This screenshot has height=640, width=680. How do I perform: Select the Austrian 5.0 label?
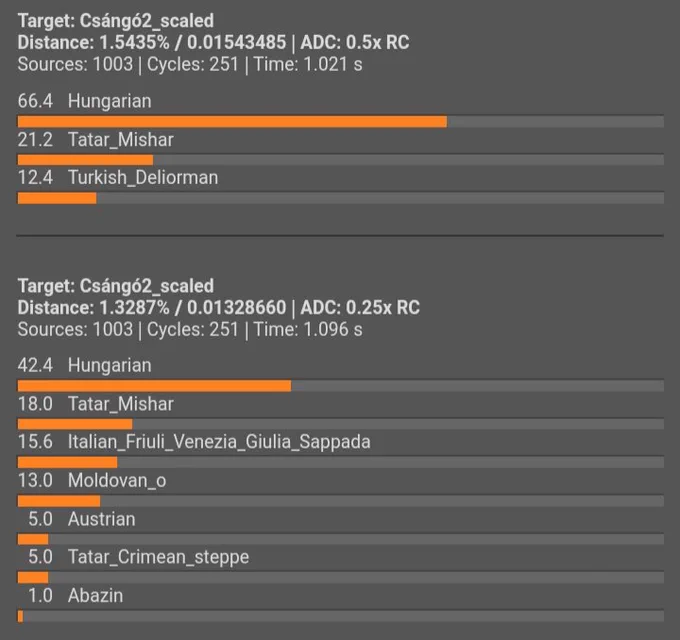click(x=82, y=519)
